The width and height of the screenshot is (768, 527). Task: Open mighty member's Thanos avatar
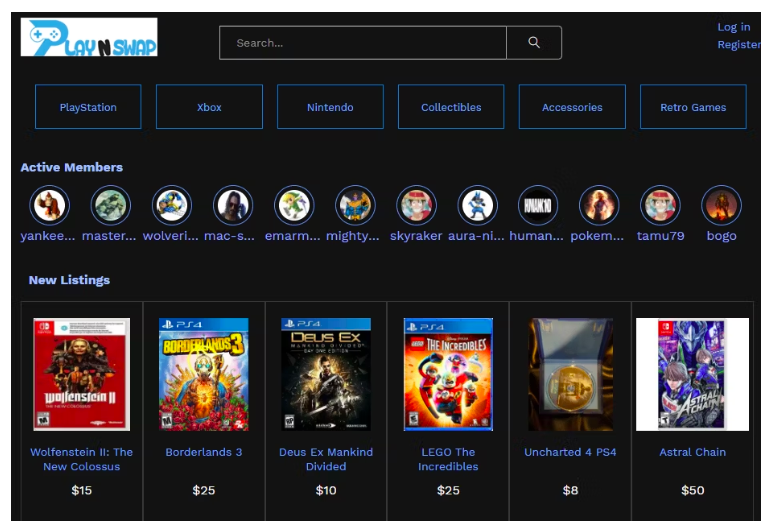click(x=355, y=205)
